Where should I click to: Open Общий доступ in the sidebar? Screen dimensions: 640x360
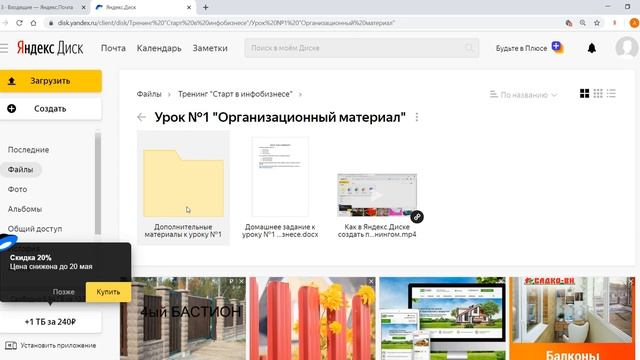[x=35, y=229]
